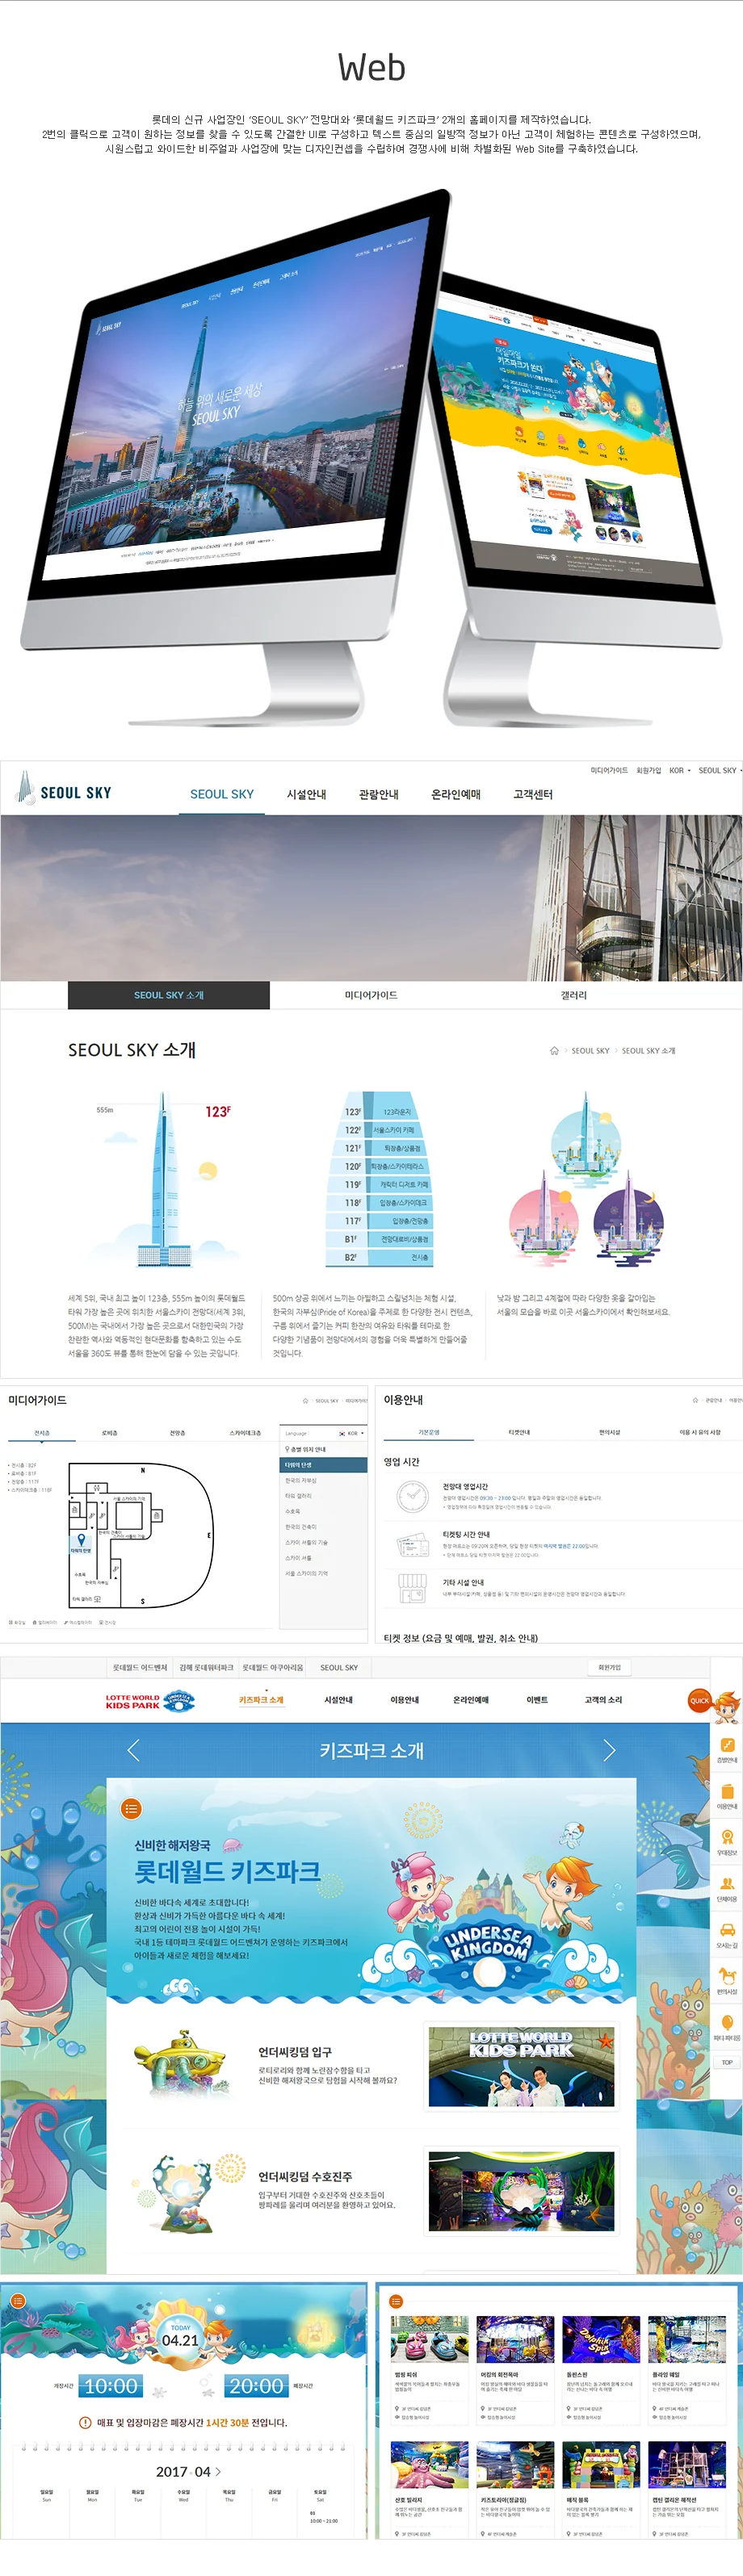Viewport: 743px width, 2576px height.
Task: Expand the KOR language dropdown in header
Action: pyautogui.click(x=680, y=770)
